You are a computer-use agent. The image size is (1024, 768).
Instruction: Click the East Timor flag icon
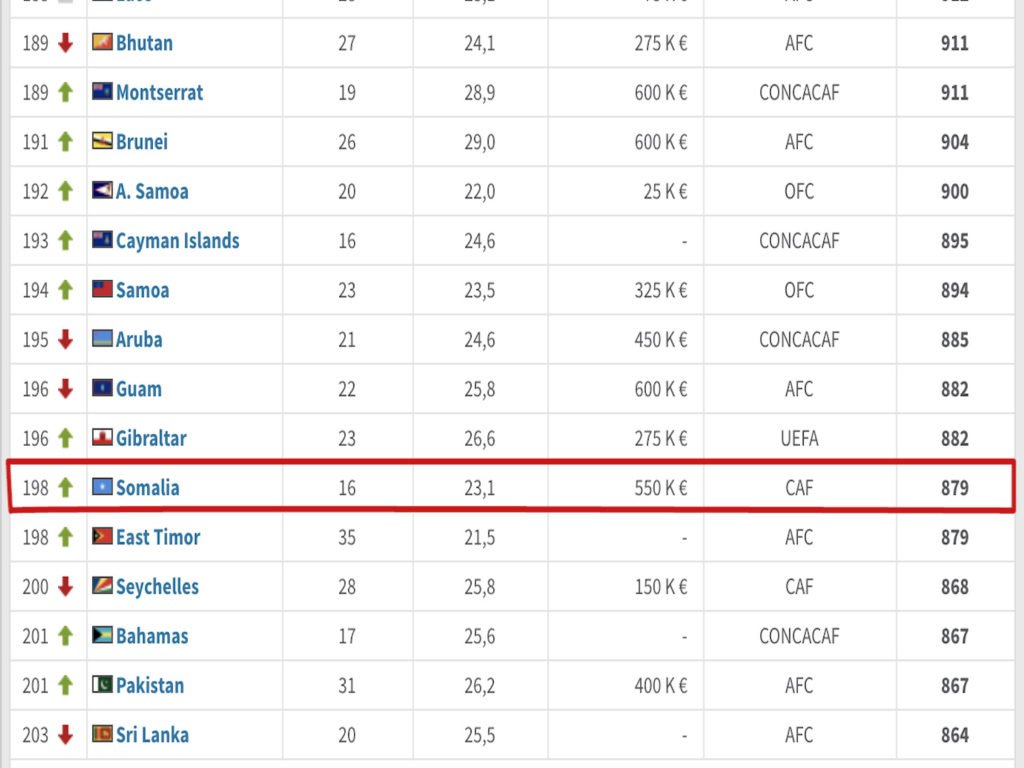[102, 537]
